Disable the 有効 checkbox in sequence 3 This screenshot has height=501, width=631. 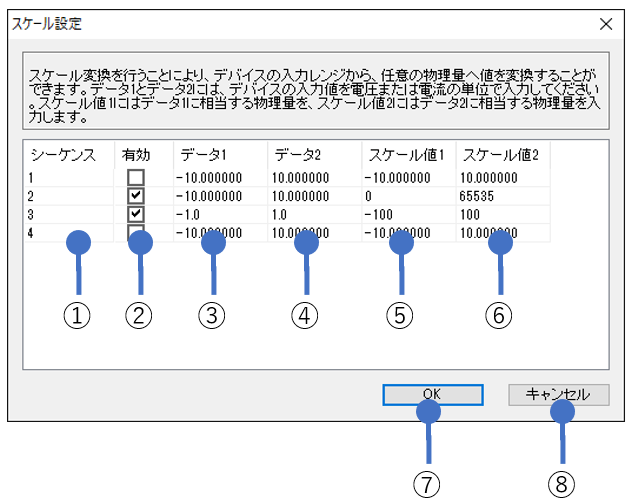click(136, 214)
